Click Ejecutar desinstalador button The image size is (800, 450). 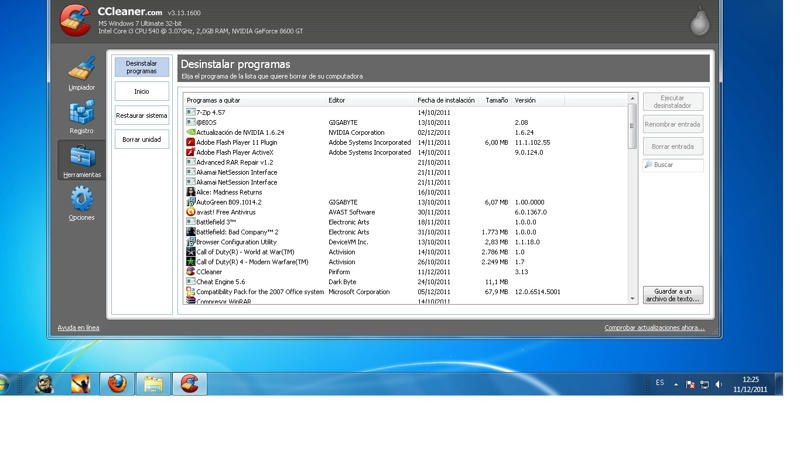672,102
